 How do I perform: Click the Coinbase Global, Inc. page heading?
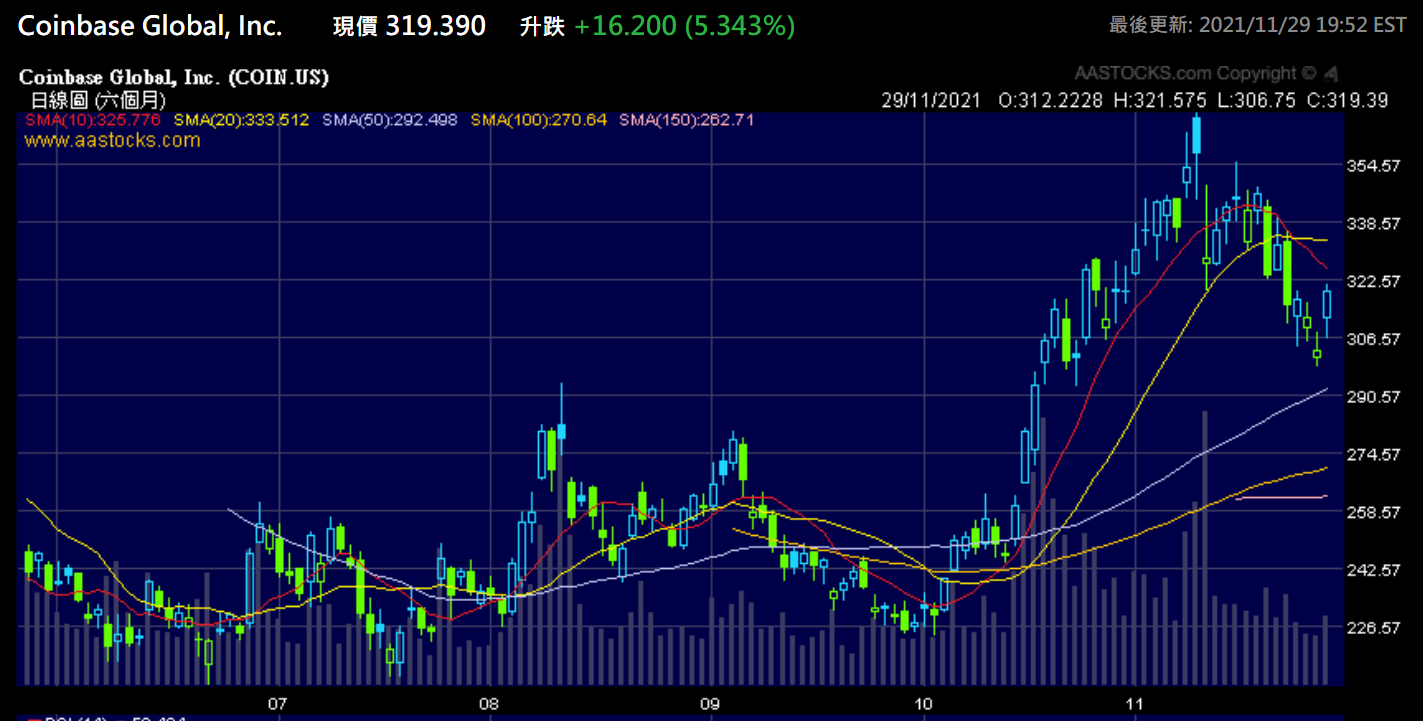[150, 26]
